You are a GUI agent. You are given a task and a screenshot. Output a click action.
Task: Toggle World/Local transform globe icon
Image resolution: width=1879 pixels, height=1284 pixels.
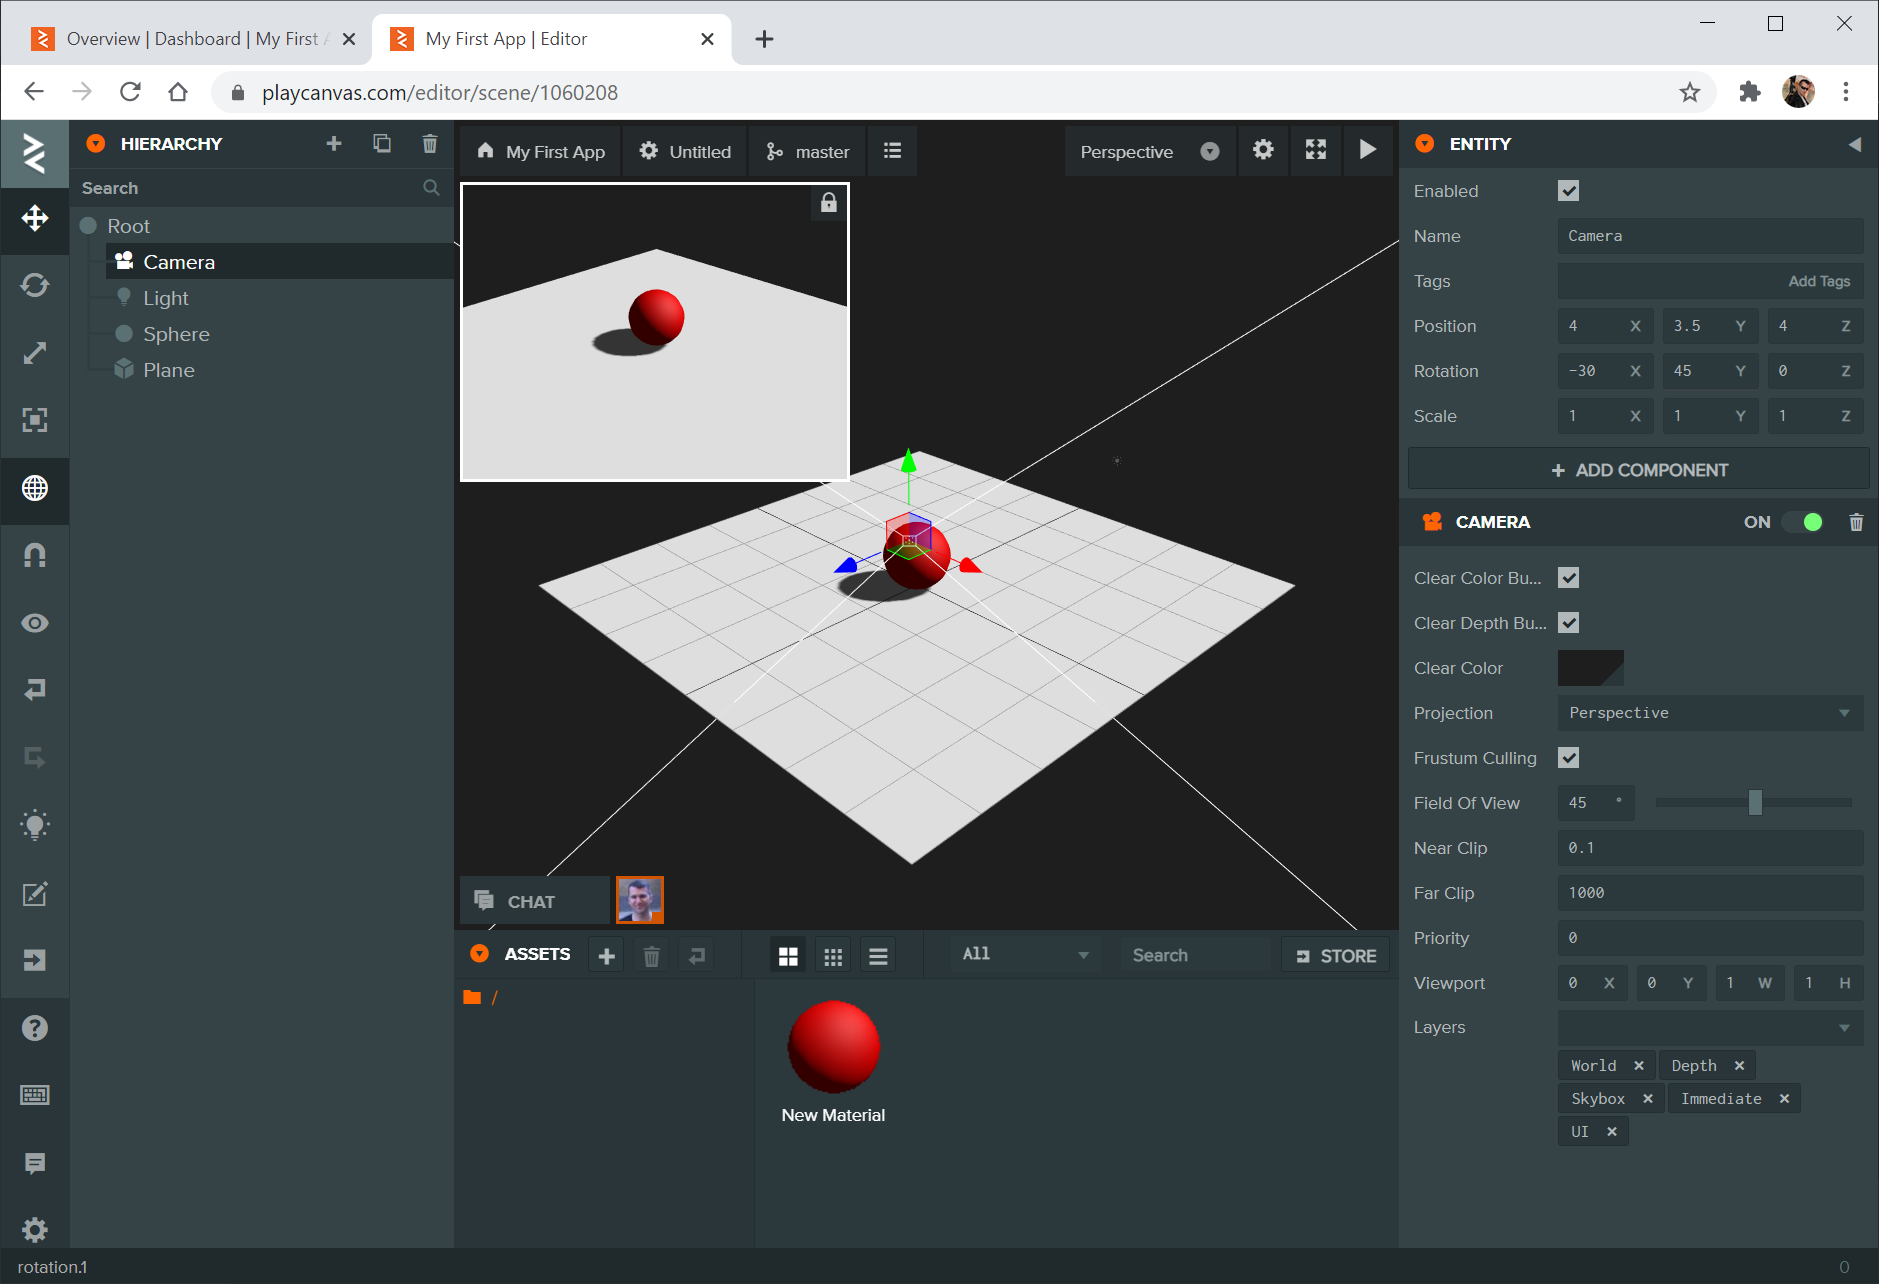click(34, 488)
